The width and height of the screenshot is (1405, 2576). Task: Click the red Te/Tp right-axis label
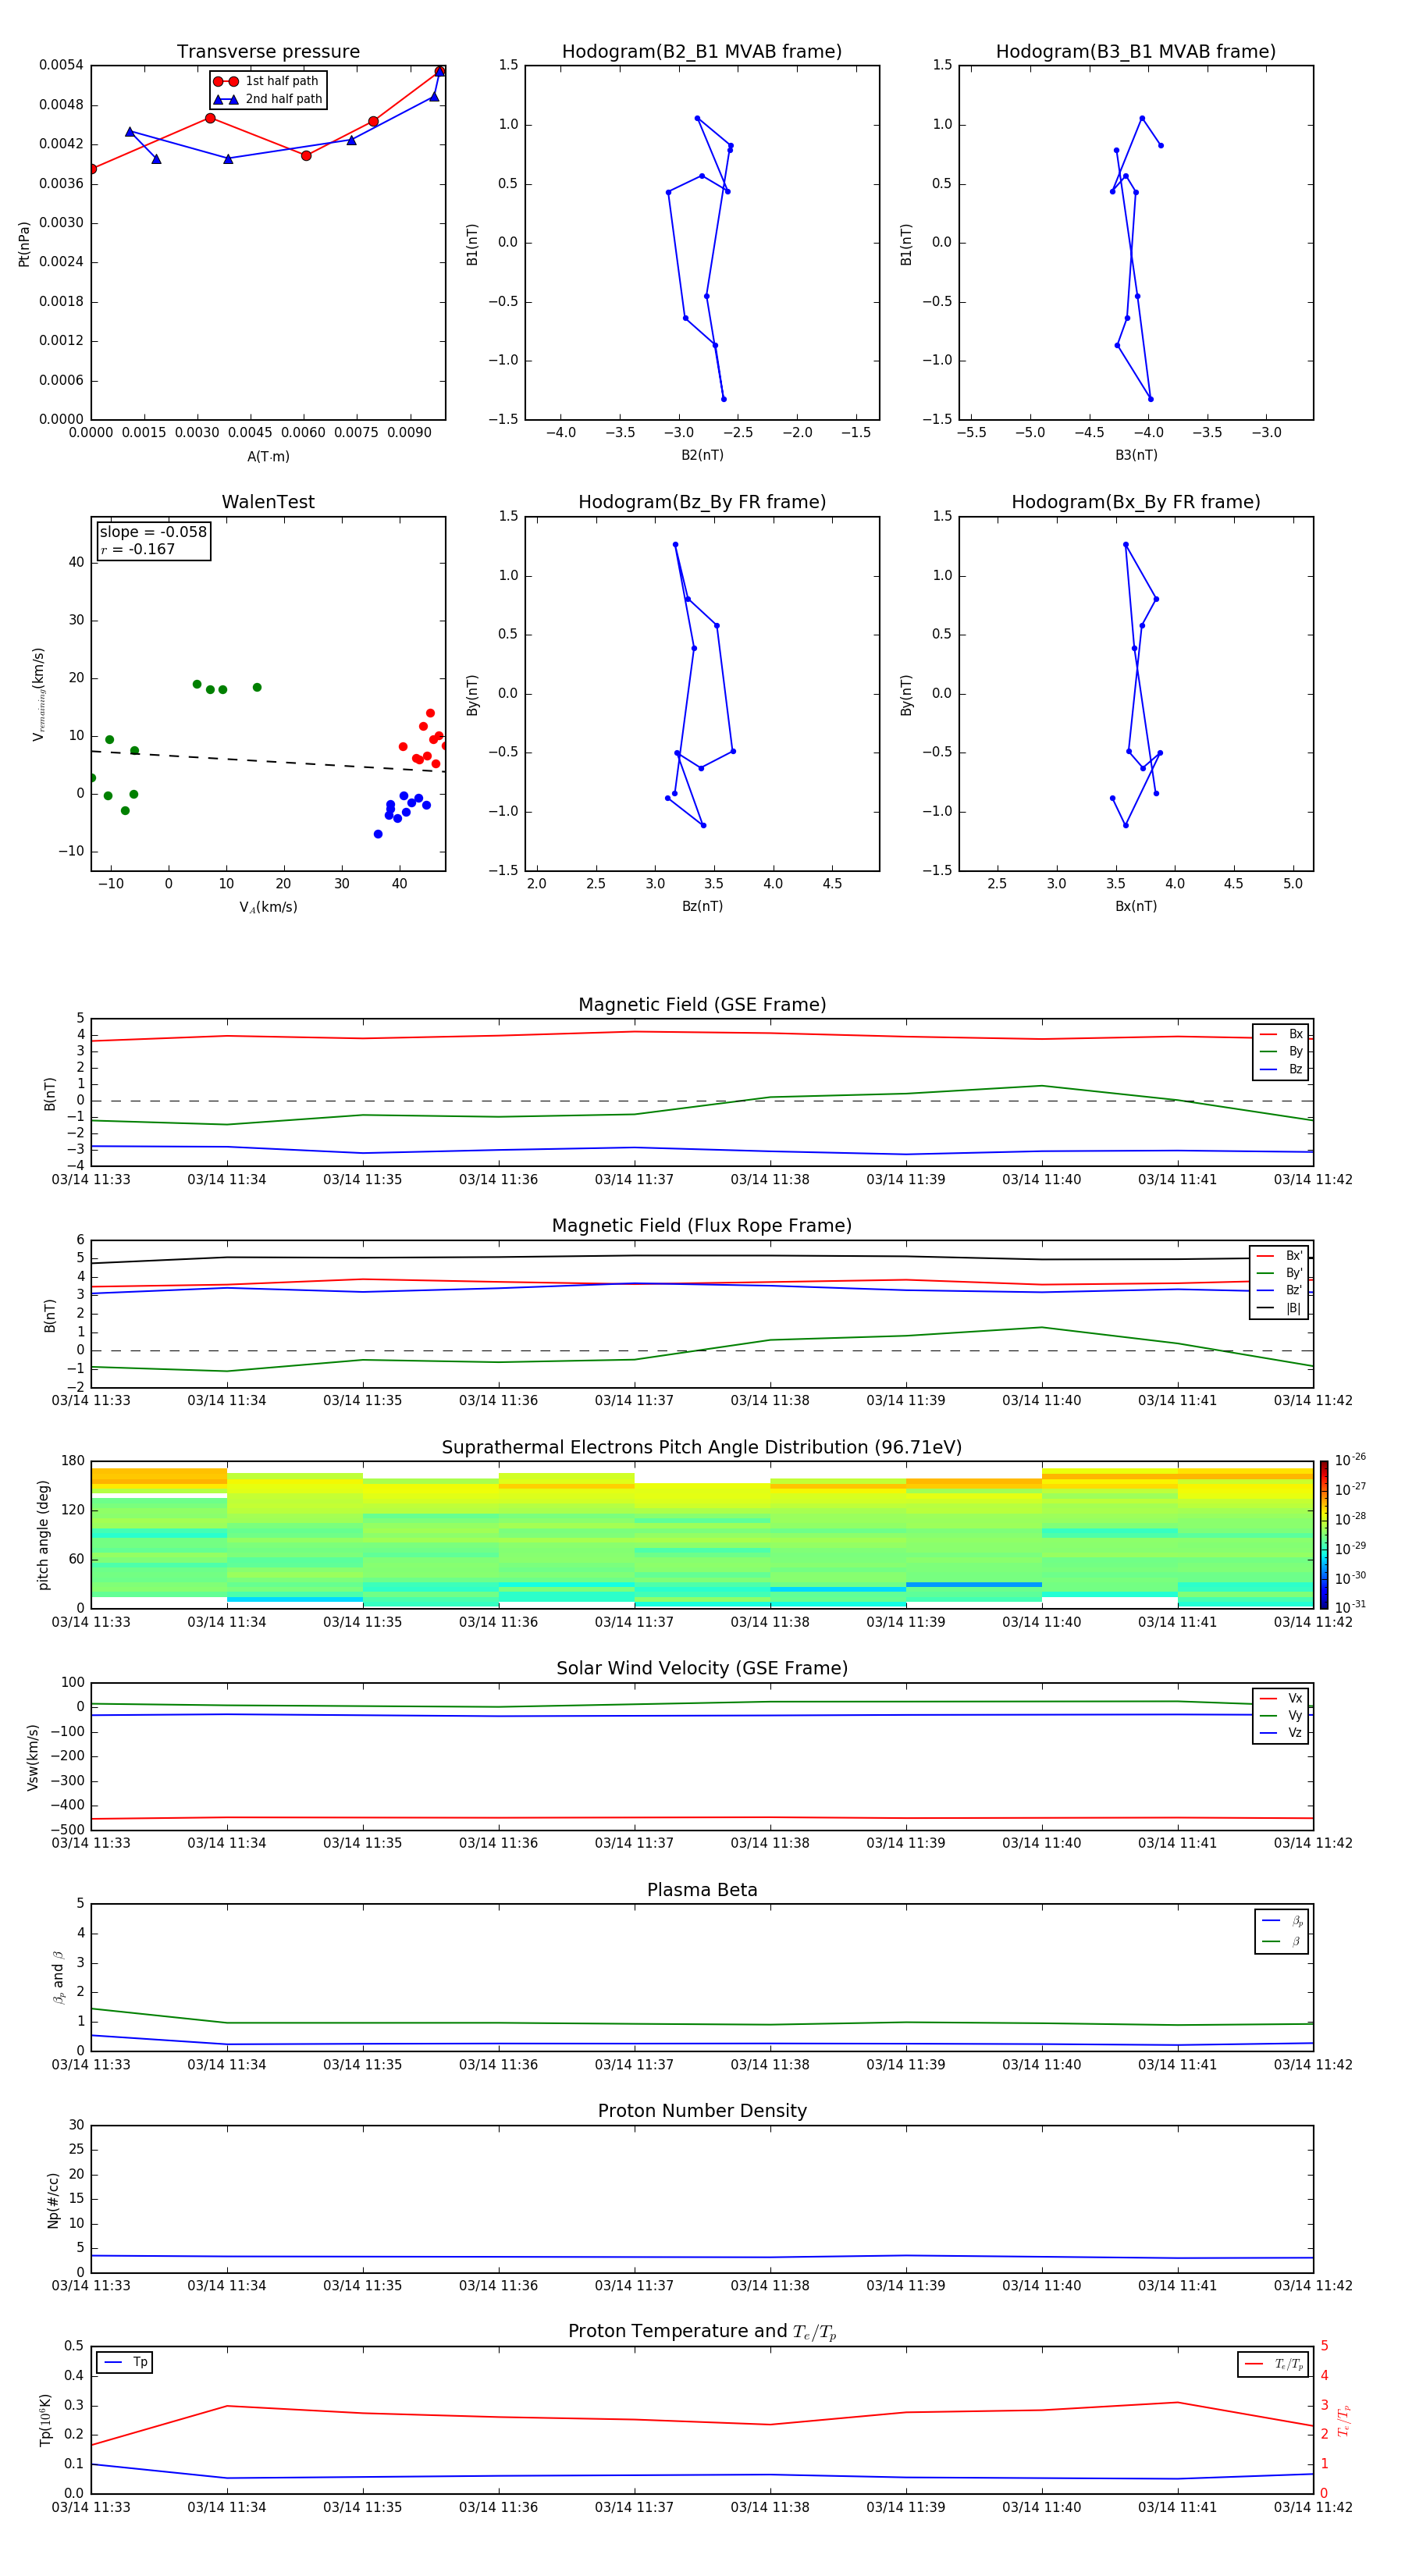[1343, 2420]
